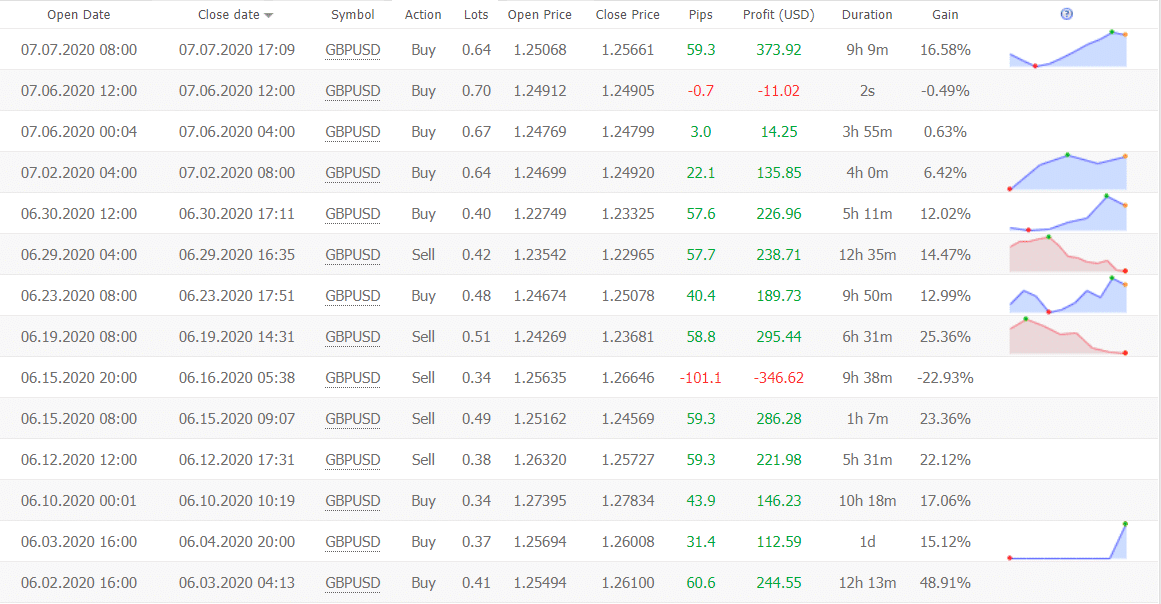
Task: Click the 23.36% gain value
Action: point(946,419)
